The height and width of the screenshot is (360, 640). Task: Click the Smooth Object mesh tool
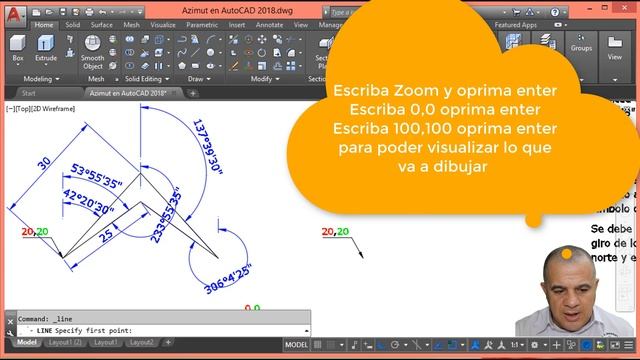(93, 52)
